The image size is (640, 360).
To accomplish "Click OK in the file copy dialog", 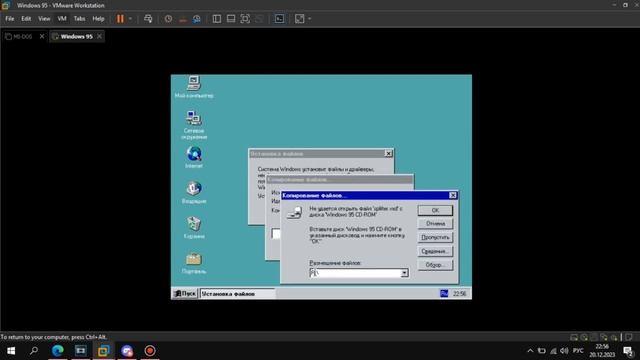I will (435, 210).
